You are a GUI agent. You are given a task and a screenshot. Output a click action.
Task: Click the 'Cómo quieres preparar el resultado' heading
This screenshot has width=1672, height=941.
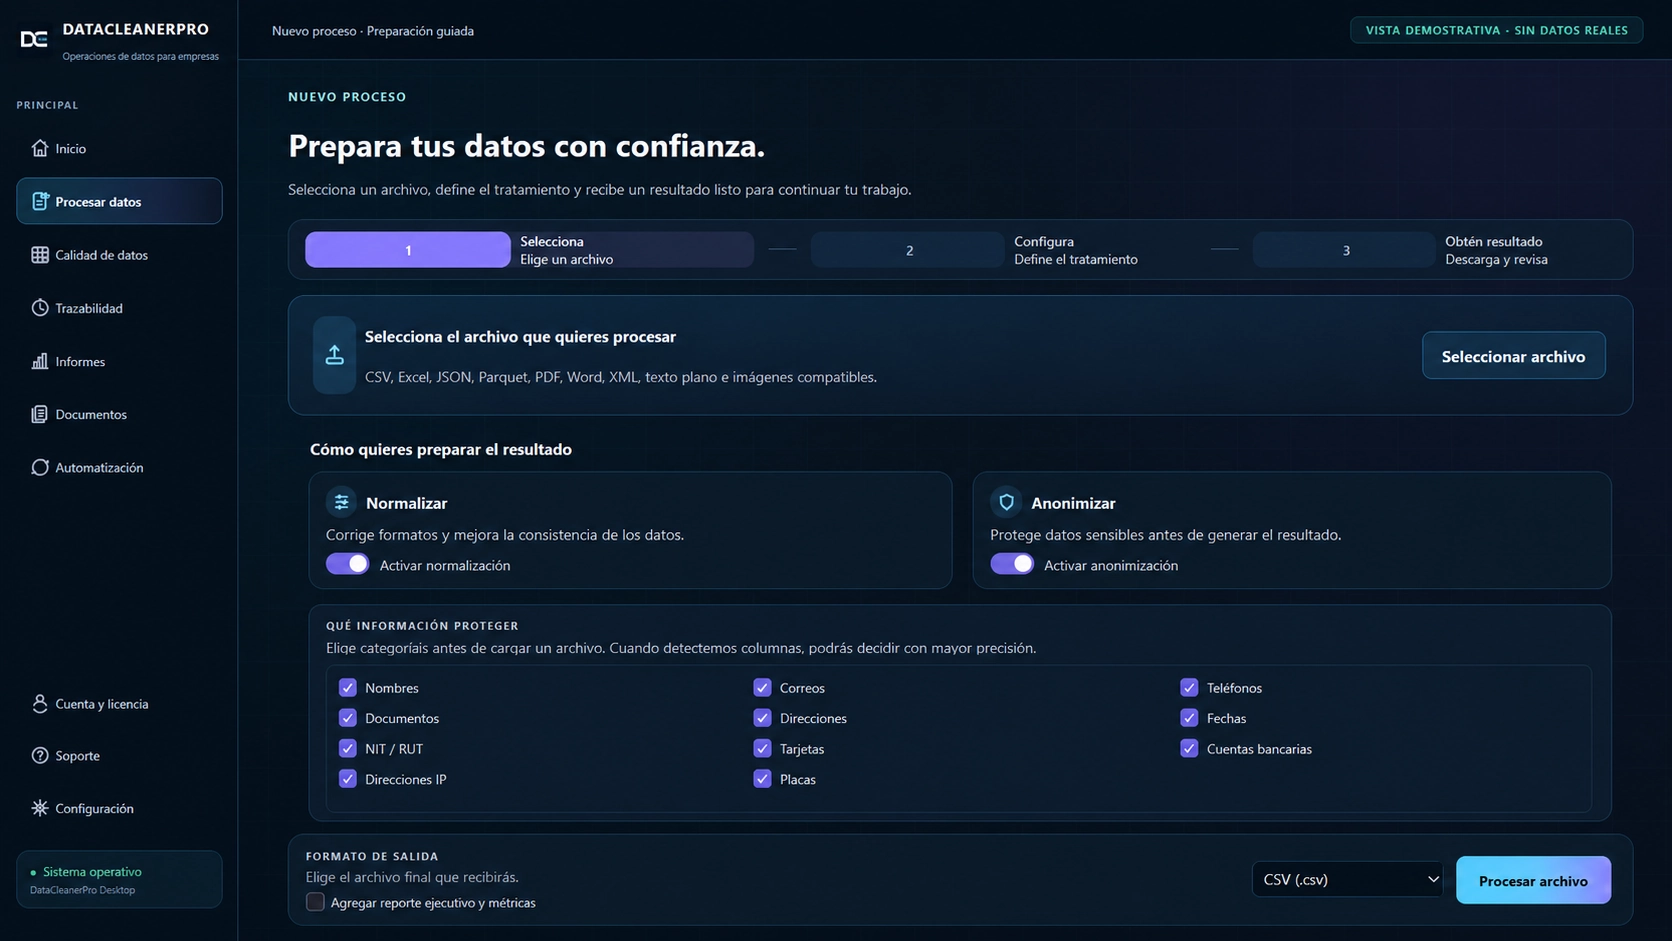[441, 449]
